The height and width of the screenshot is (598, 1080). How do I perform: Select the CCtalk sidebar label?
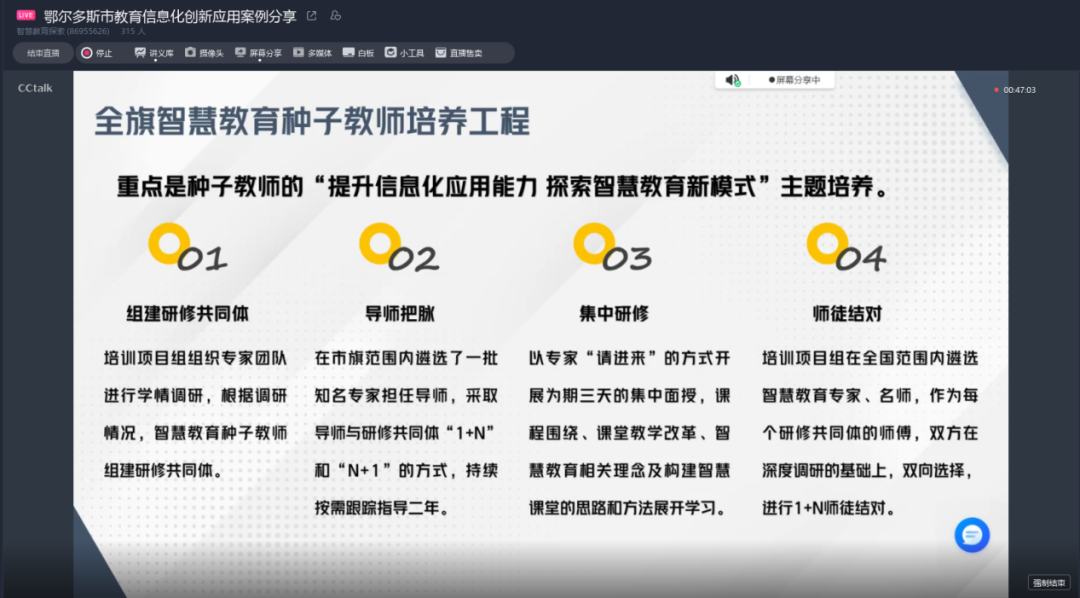(35, 88)
